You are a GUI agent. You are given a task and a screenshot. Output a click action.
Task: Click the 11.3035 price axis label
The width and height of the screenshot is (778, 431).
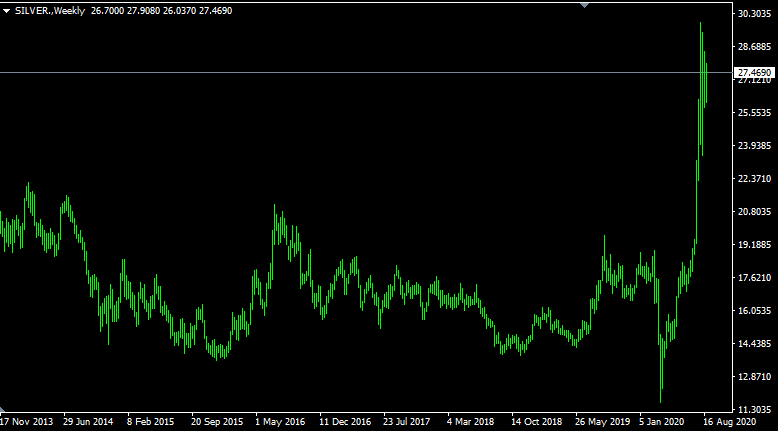(x=754, y=410)
